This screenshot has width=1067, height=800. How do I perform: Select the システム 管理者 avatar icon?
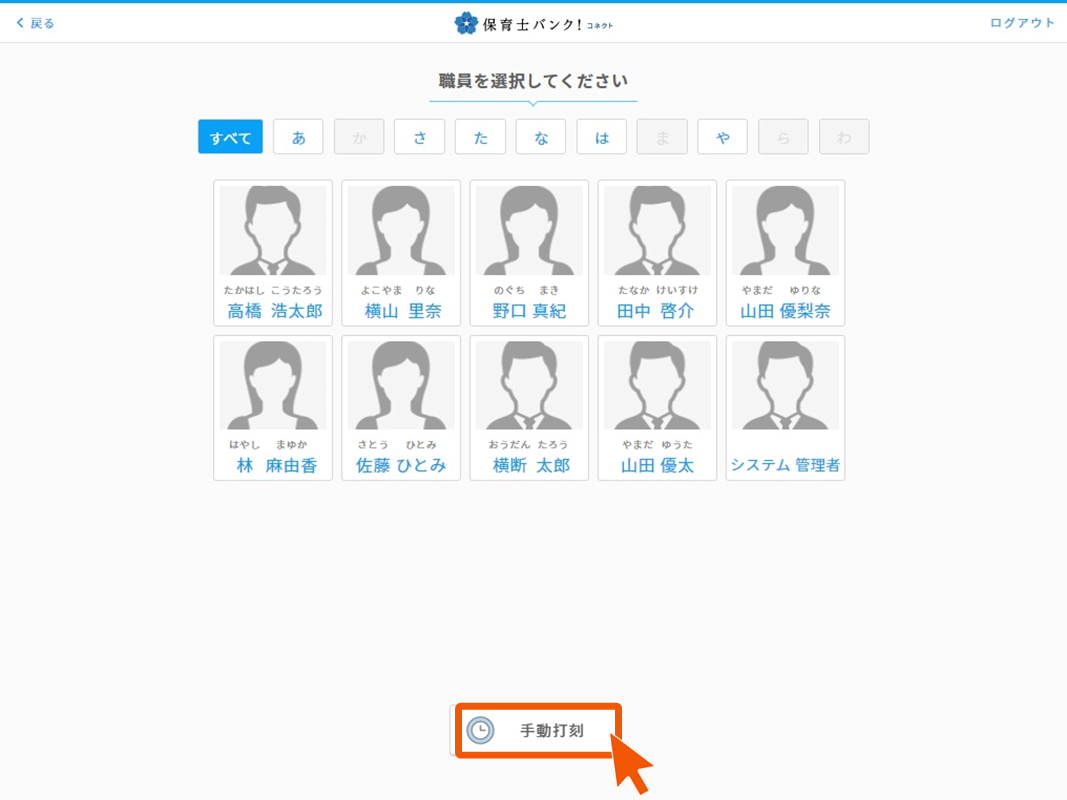tap(785, 386)
